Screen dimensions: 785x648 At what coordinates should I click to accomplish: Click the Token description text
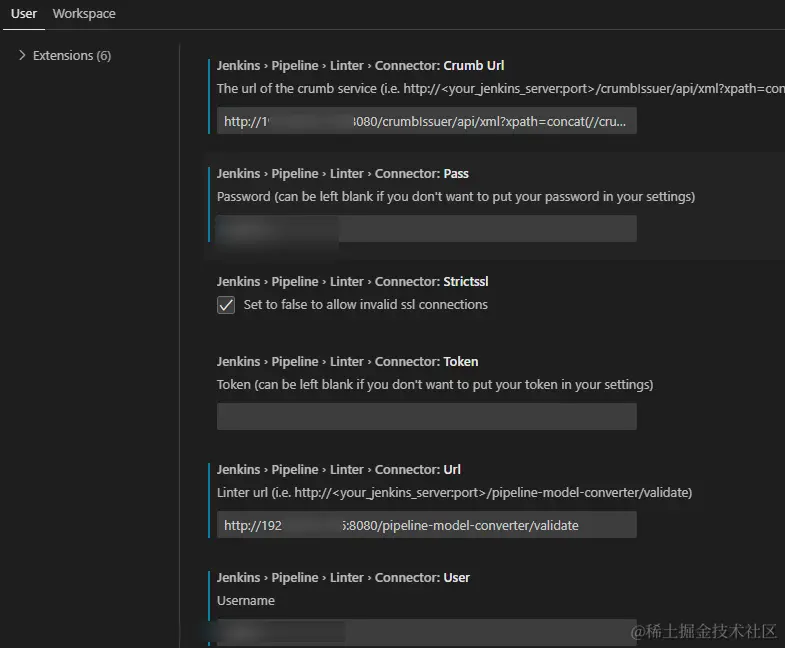point(435,385)
